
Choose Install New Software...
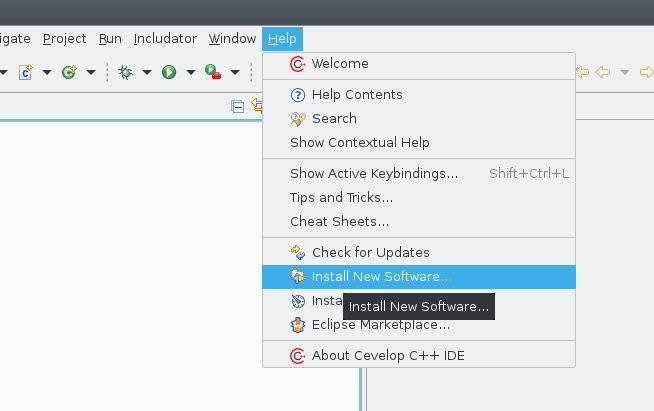[419, 277]
